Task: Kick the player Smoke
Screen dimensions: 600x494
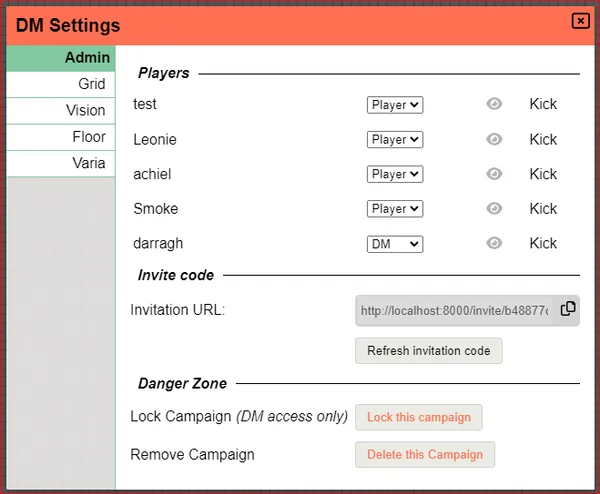Action: (543, 209)
